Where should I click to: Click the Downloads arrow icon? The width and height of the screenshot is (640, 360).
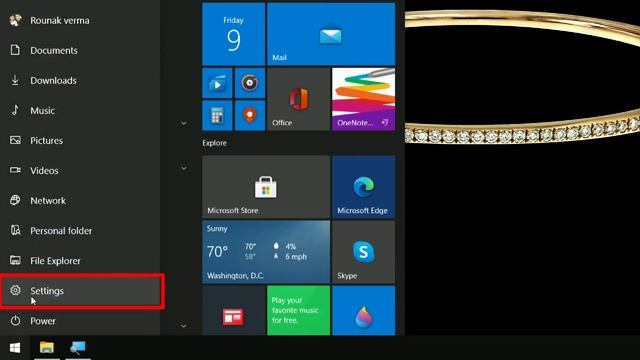pos(15,80)
